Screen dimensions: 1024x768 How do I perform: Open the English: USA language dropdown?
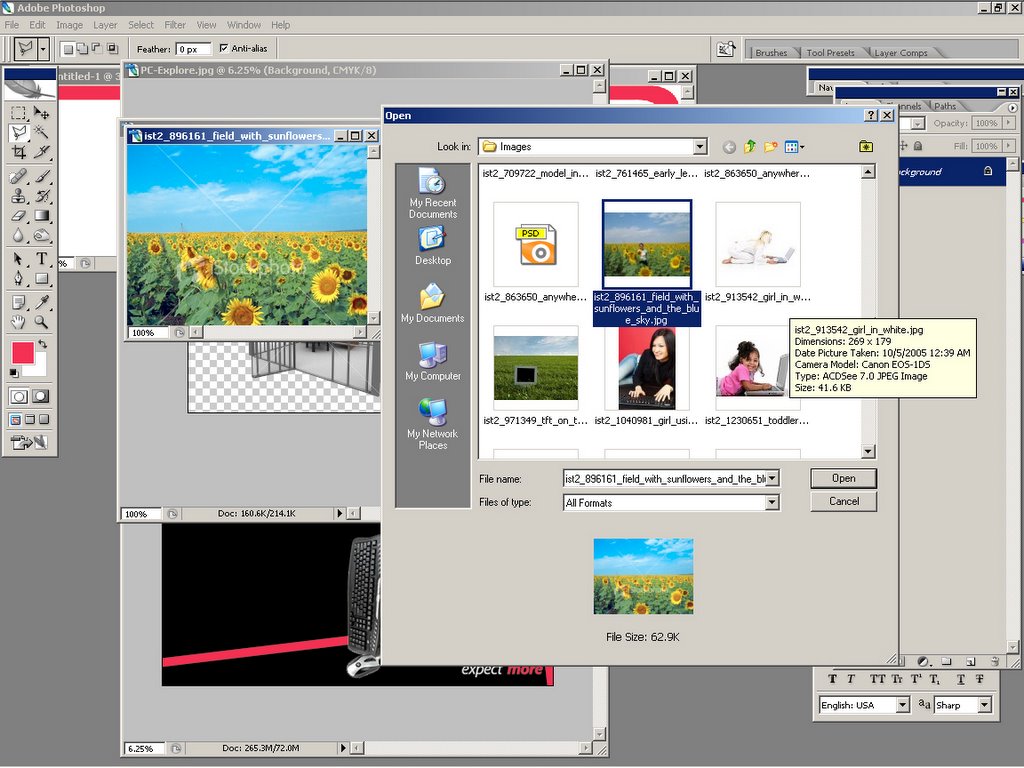click(x=903, y=705)
